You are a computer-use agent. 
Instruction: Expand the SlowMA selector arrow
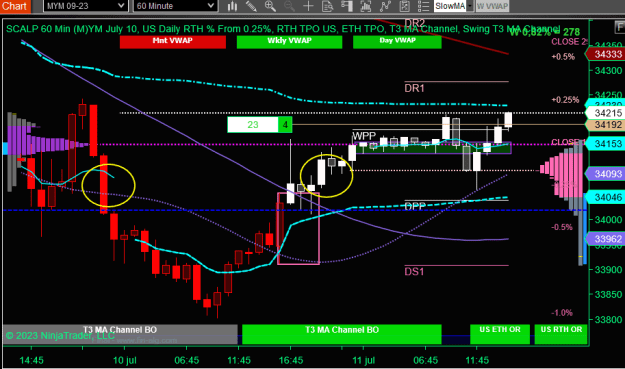pos(470,6)
